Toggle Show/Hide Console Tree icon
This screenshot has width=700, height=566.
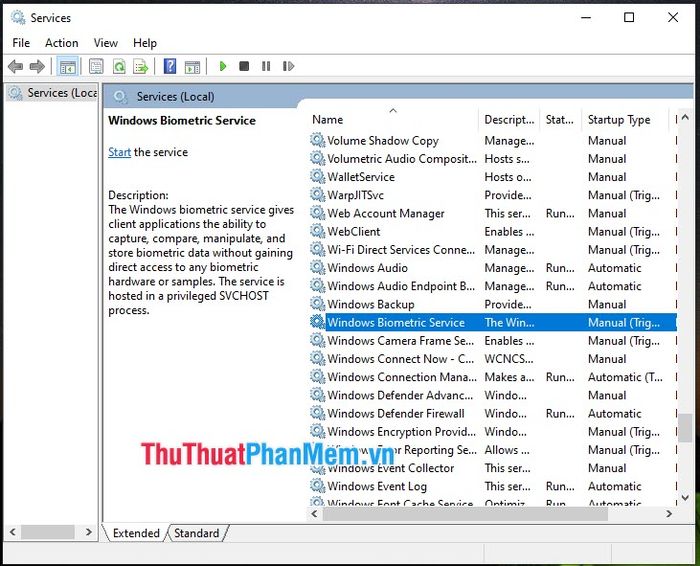[x=68, y=67]
